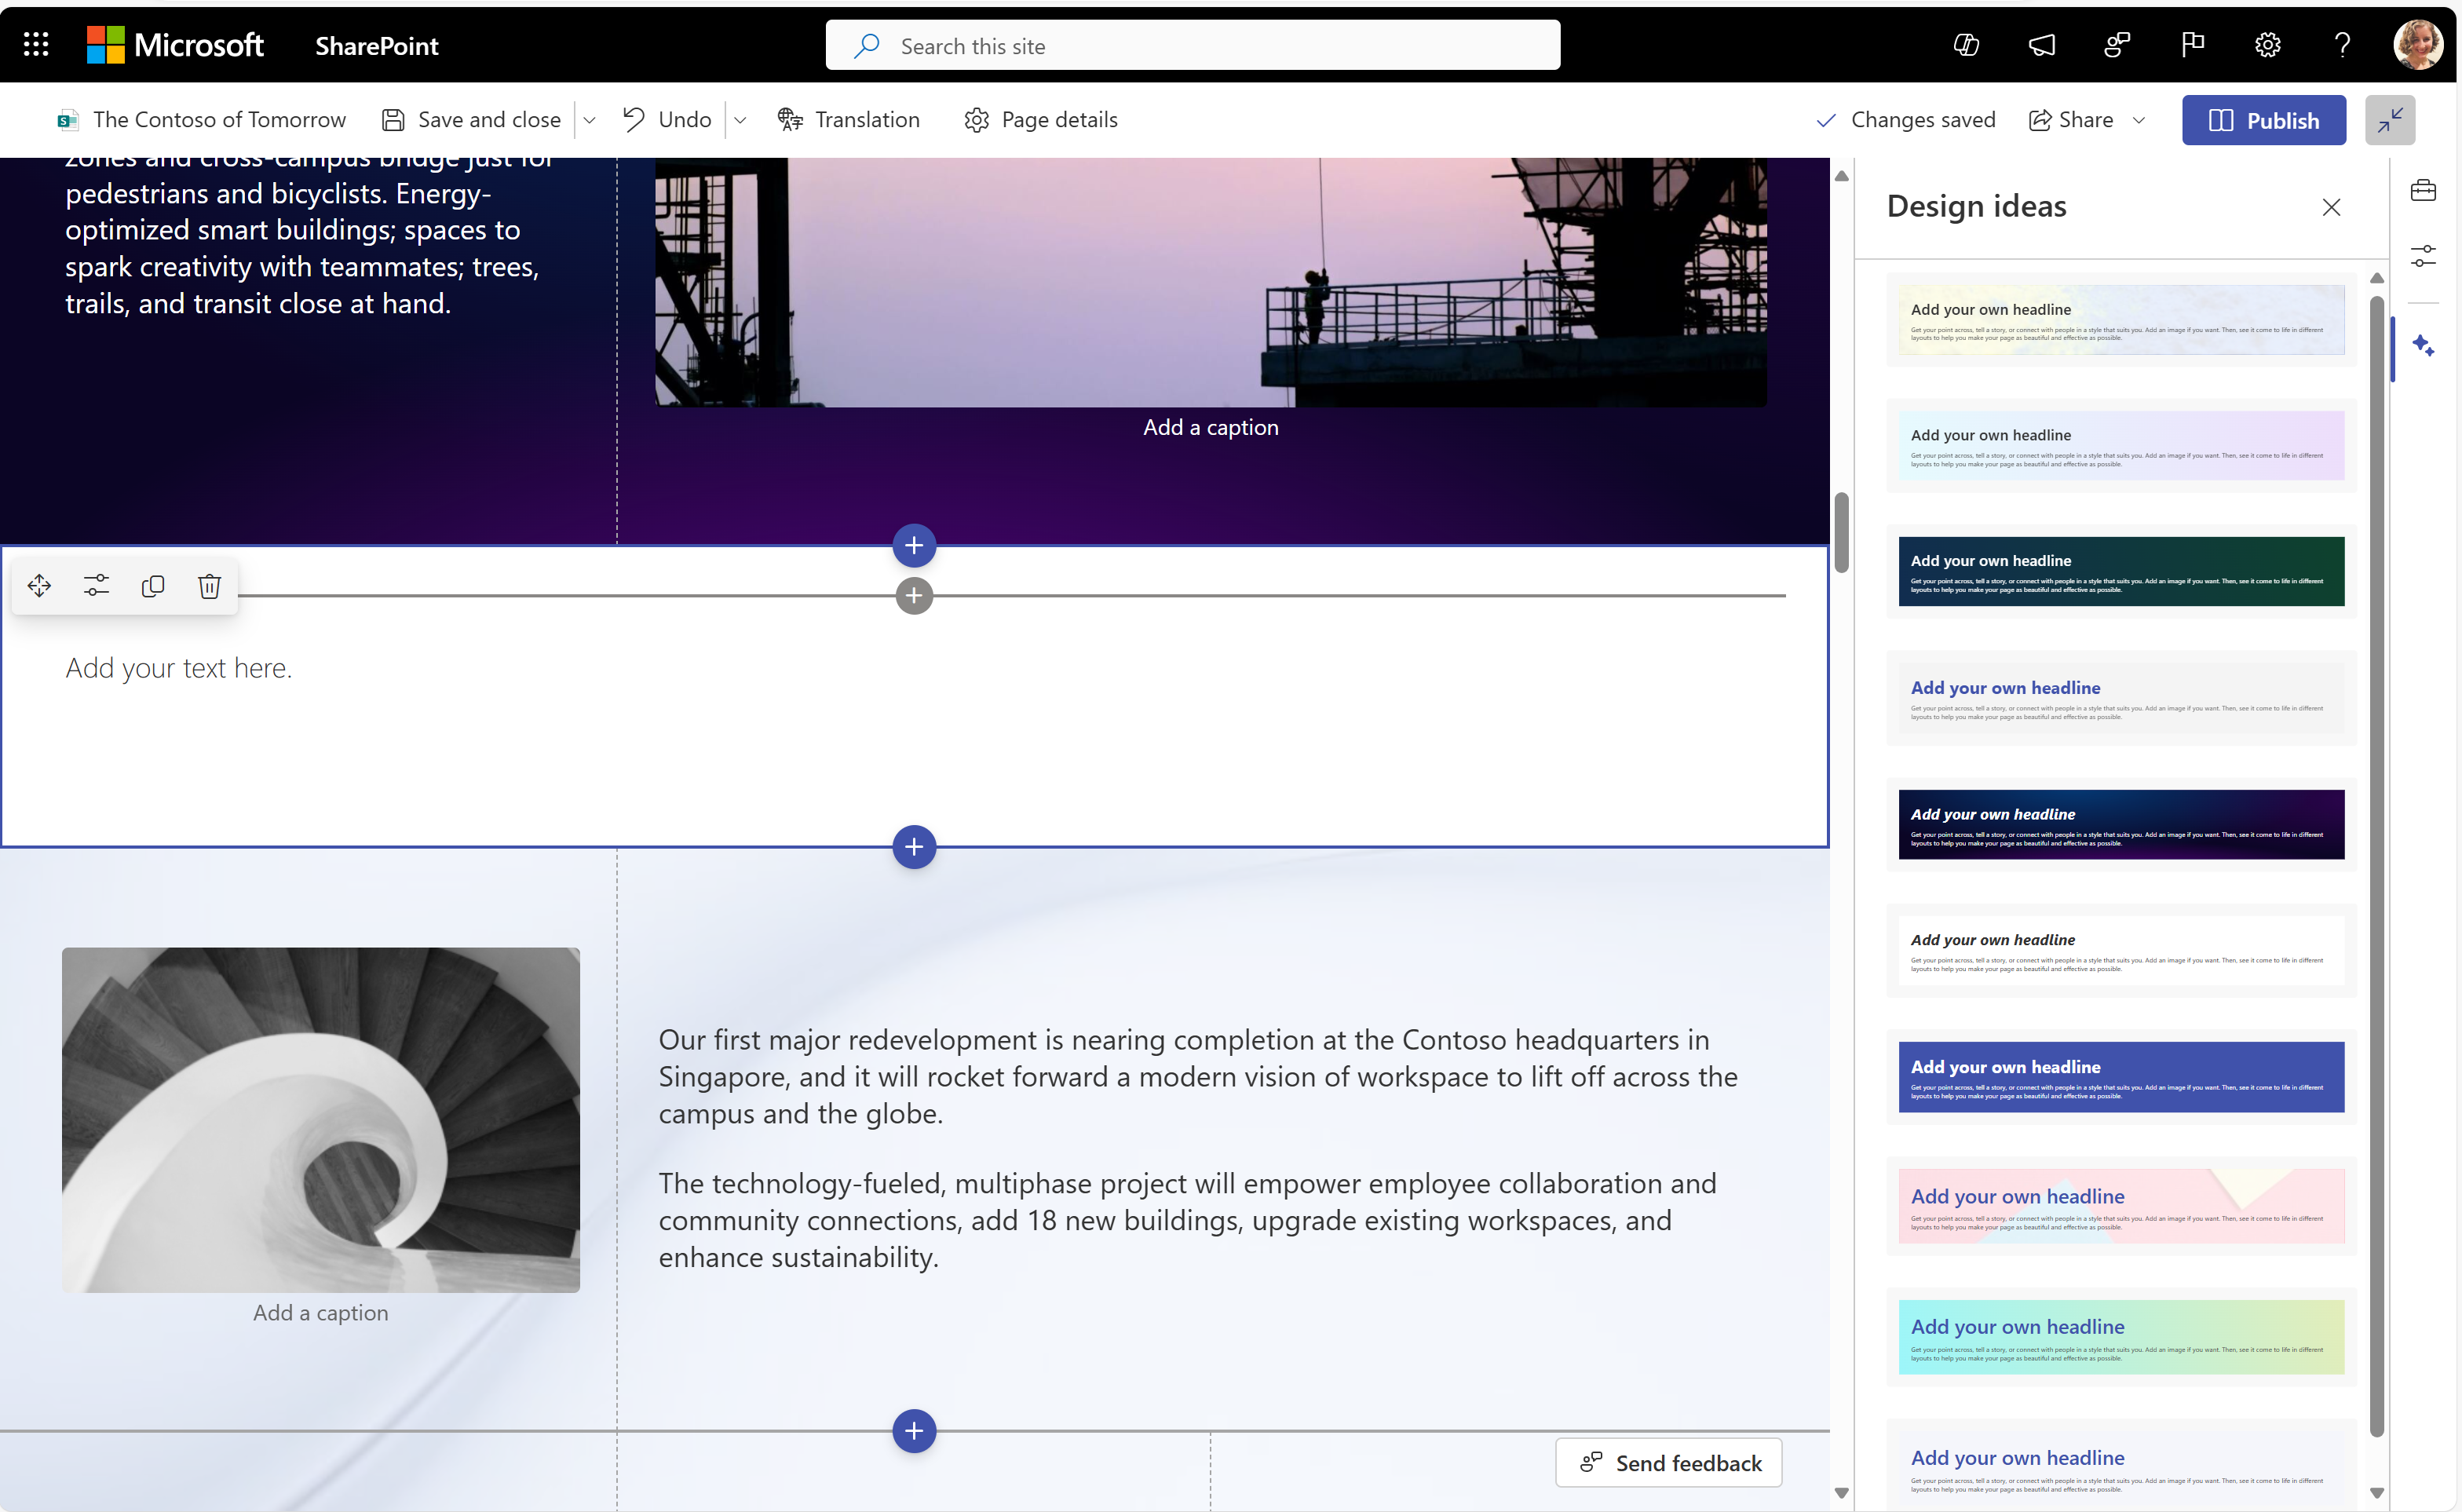The height and width of the screenshot is (1512, 2462).
Task: Close the Design ideas panel
Action: 2332,207
